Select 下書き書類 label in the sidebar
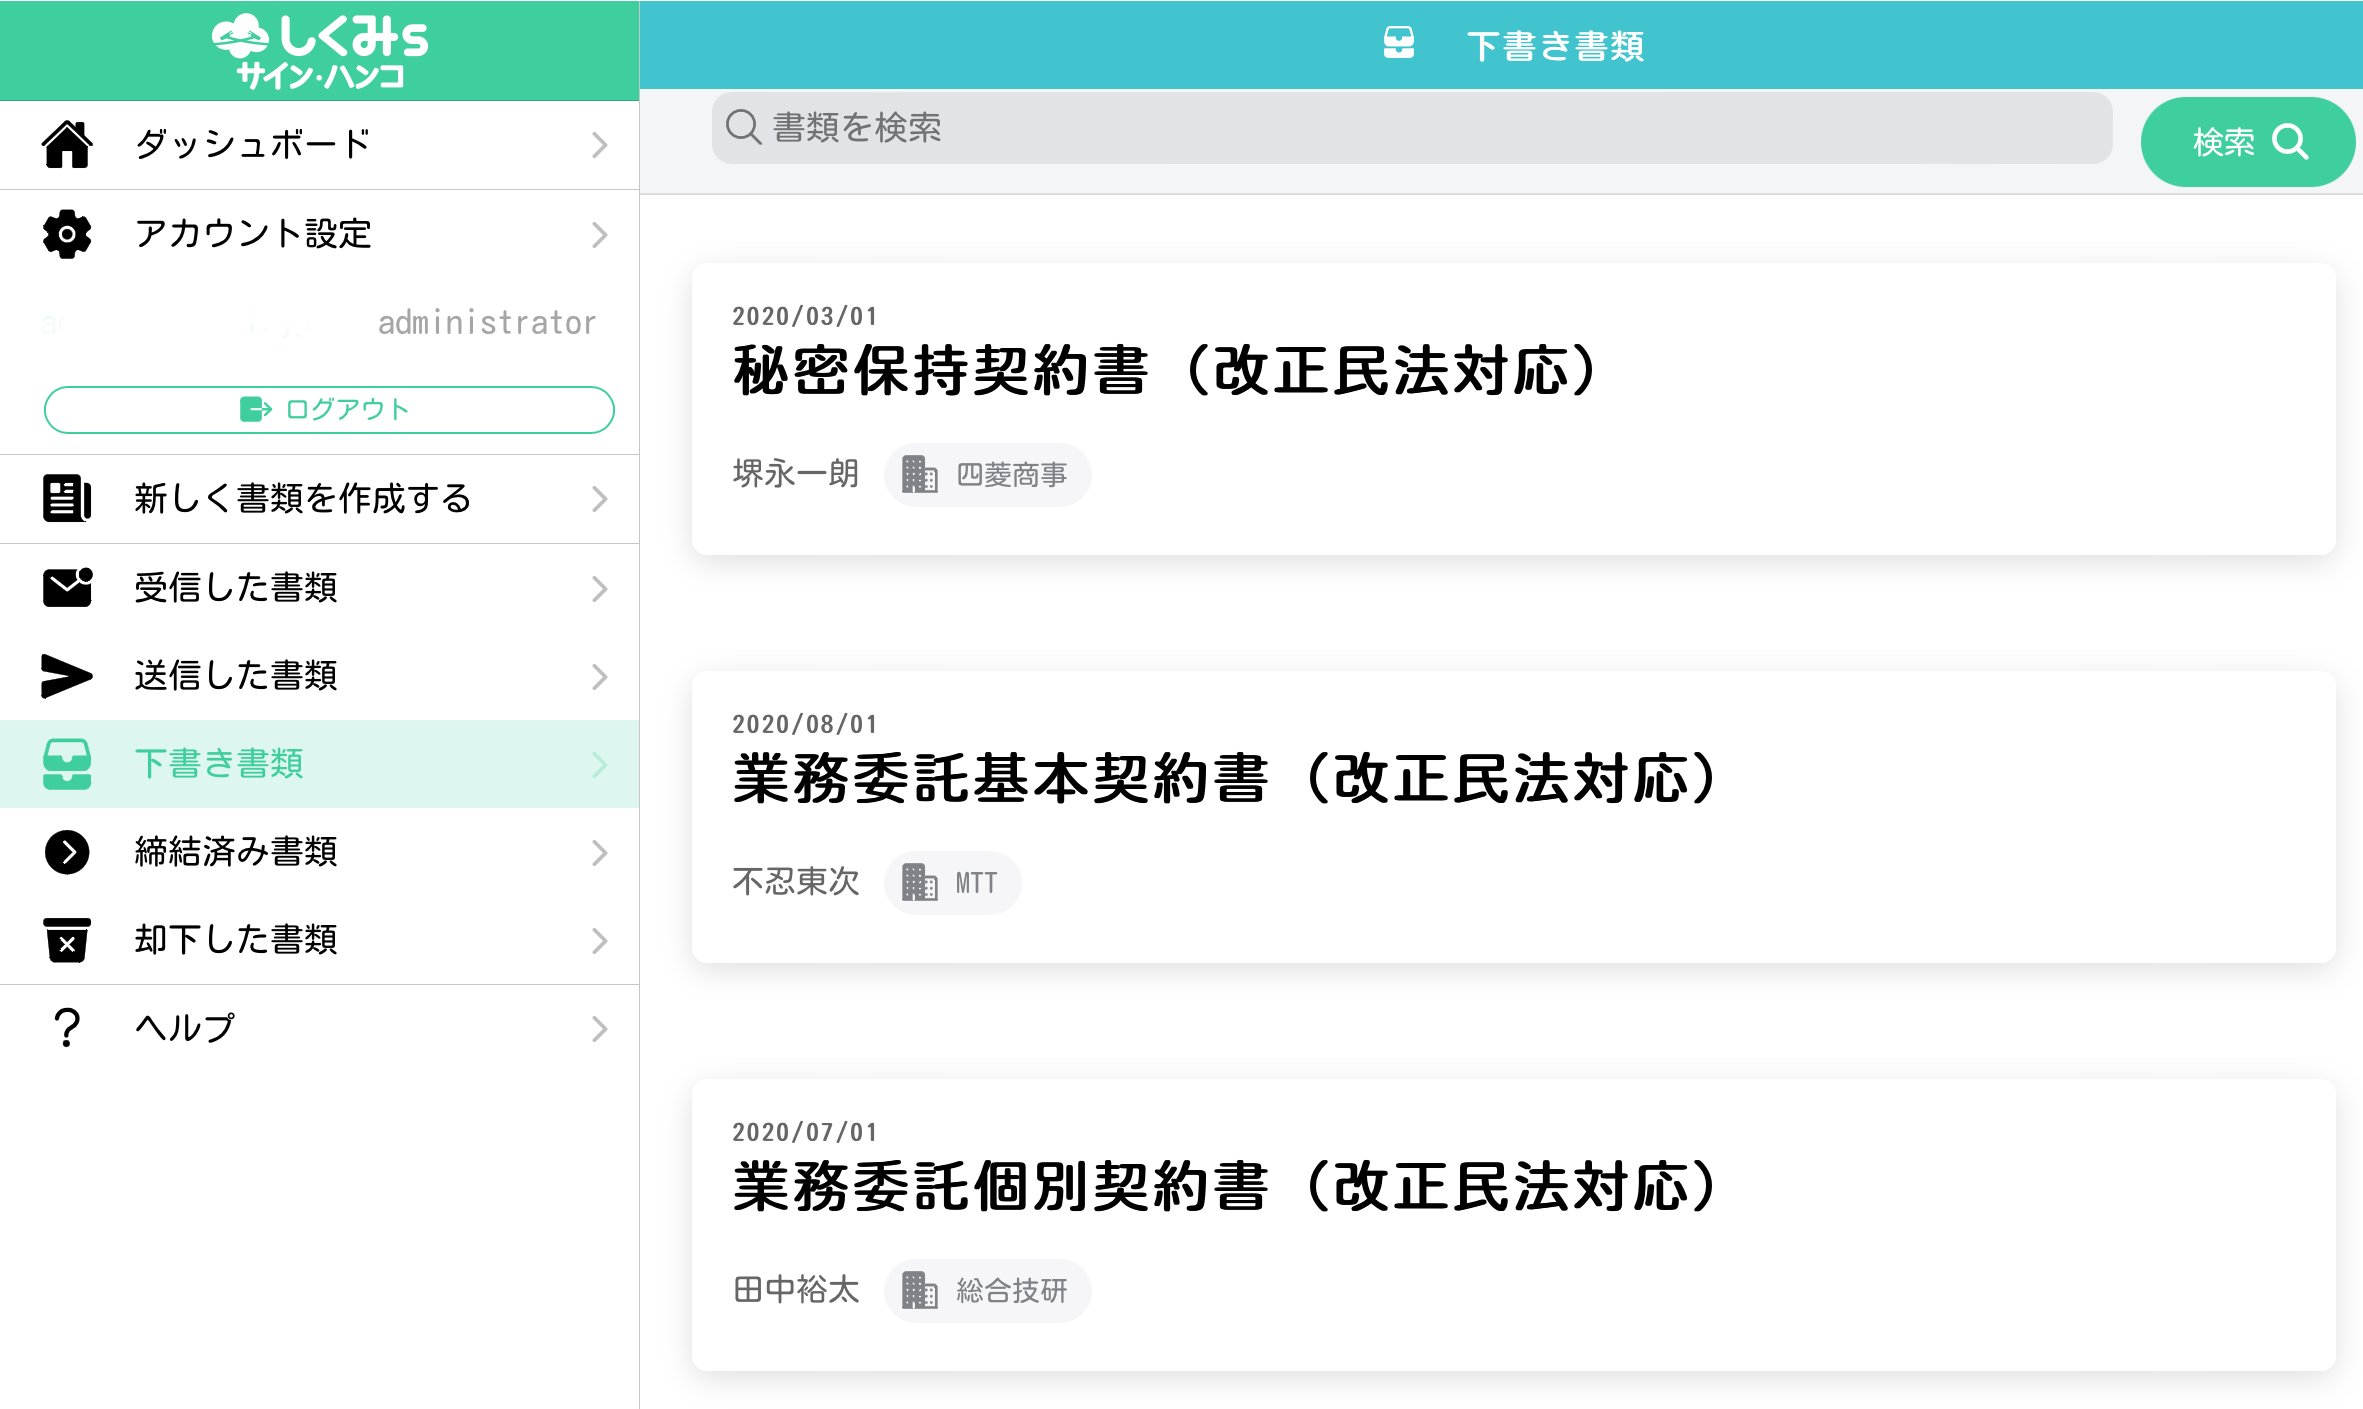The height and width of the screenshot is (1409, 2363). coord(219,764)
